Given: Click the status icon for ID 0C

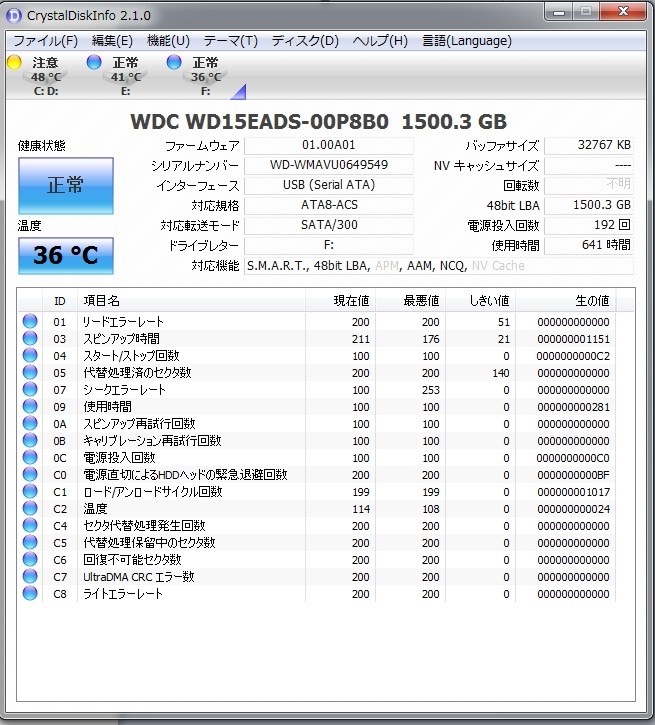Looking at the screenshot, I should (30, 457).
